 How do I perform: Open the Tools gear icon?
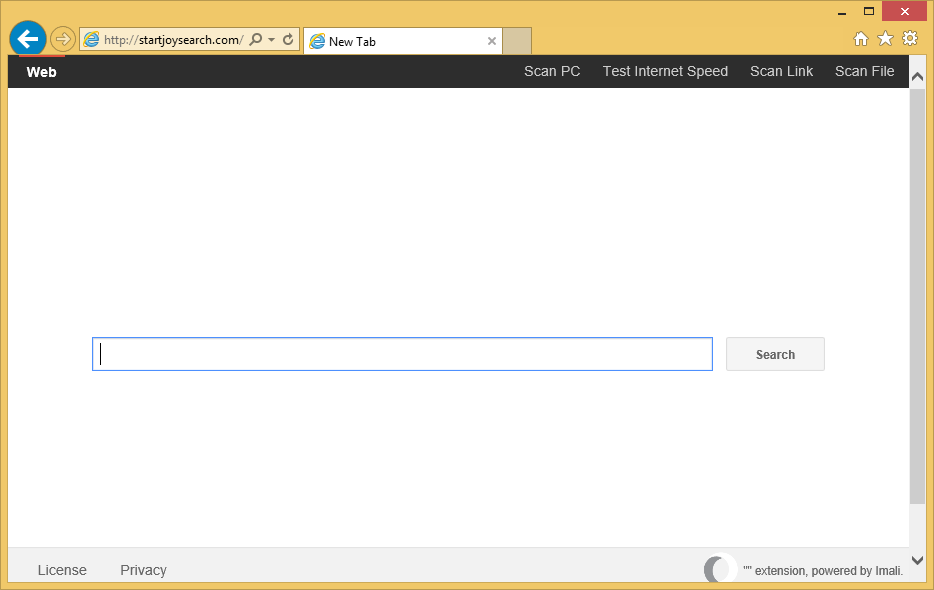(910, 39)
